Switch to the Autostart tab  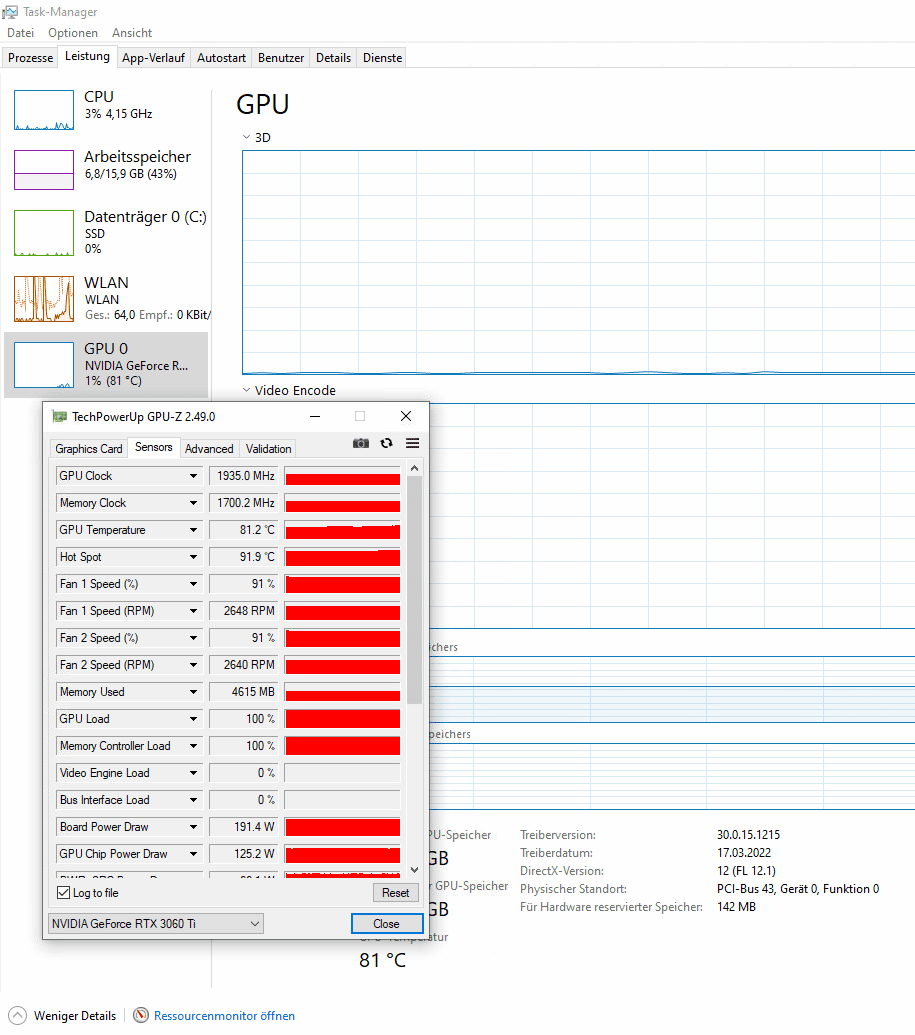(x=221, y=58)
